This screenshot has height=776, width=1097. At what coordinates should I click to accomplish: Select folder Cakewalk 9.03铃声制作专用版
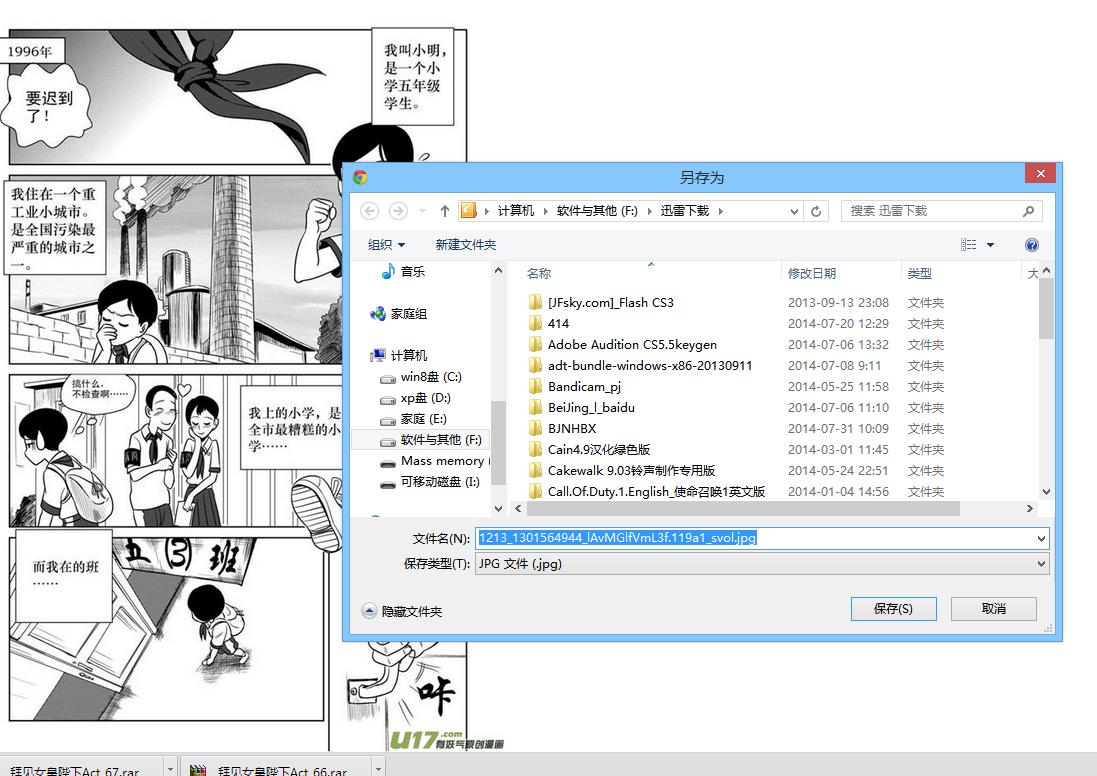[x=622, y=471]
